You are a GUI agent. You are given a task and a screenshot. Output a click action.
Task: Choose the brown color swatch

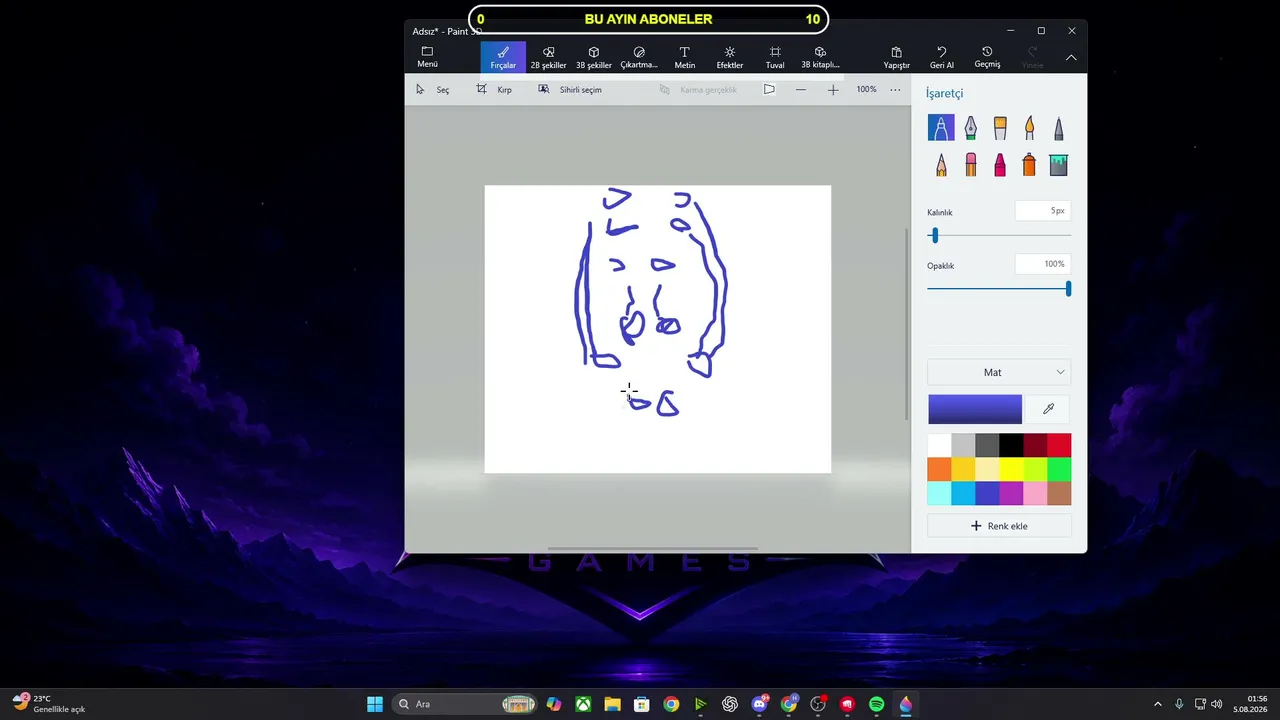pos(1059,493)
